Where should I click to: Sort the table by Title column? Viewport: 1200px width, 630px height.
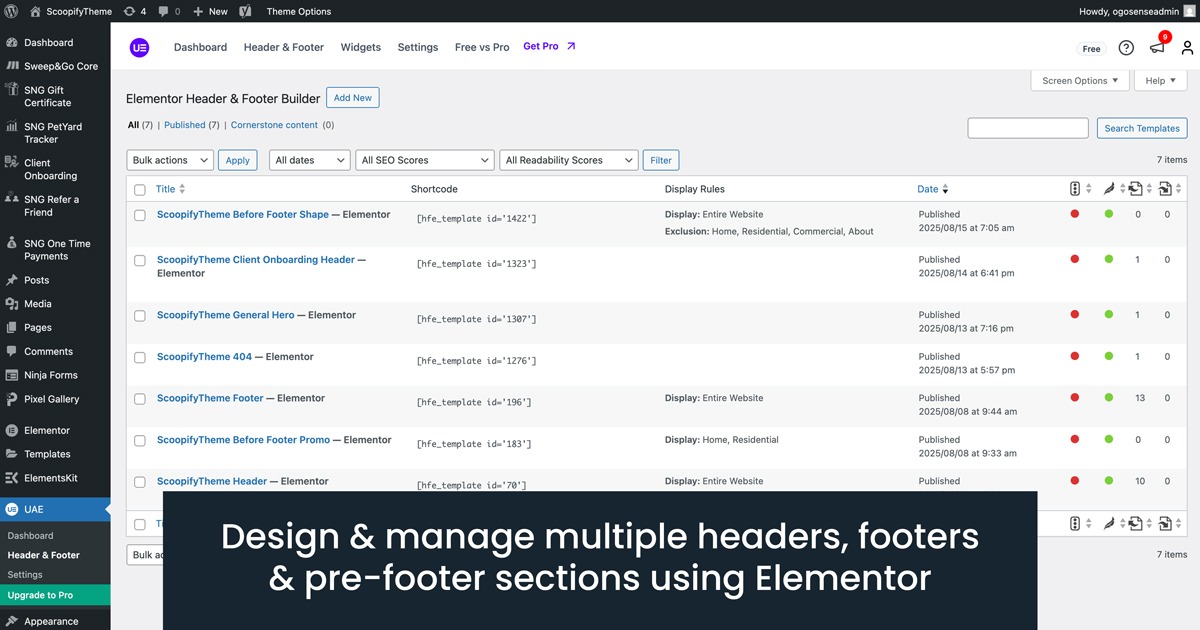pyautogui.click(x=171, y=189)
